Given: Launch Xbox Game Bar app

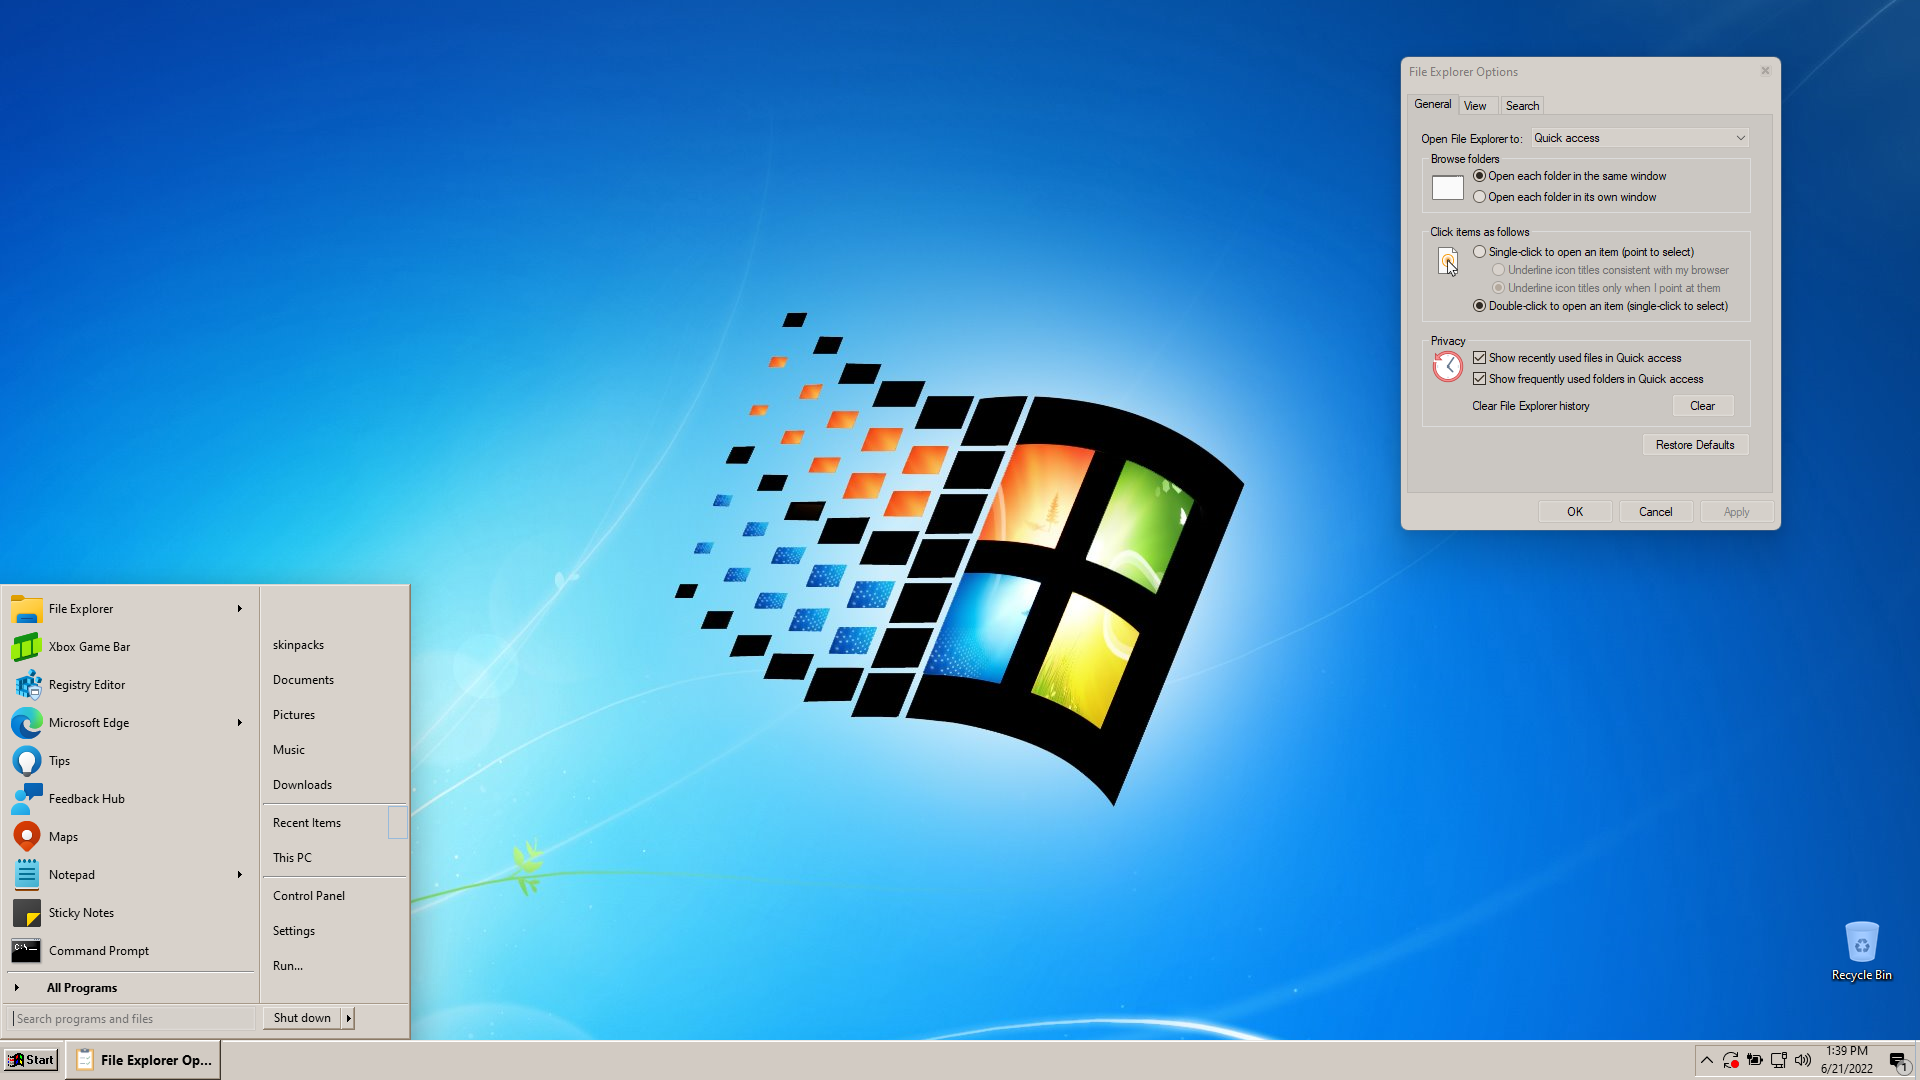Looking at the screenshot, I should coord(89,647).
